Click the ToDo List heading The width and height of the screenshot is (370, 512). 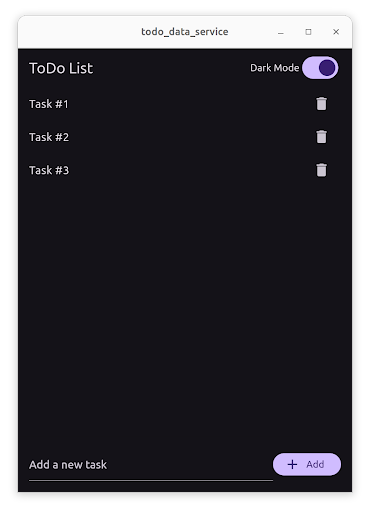click(x=61, y=68)
